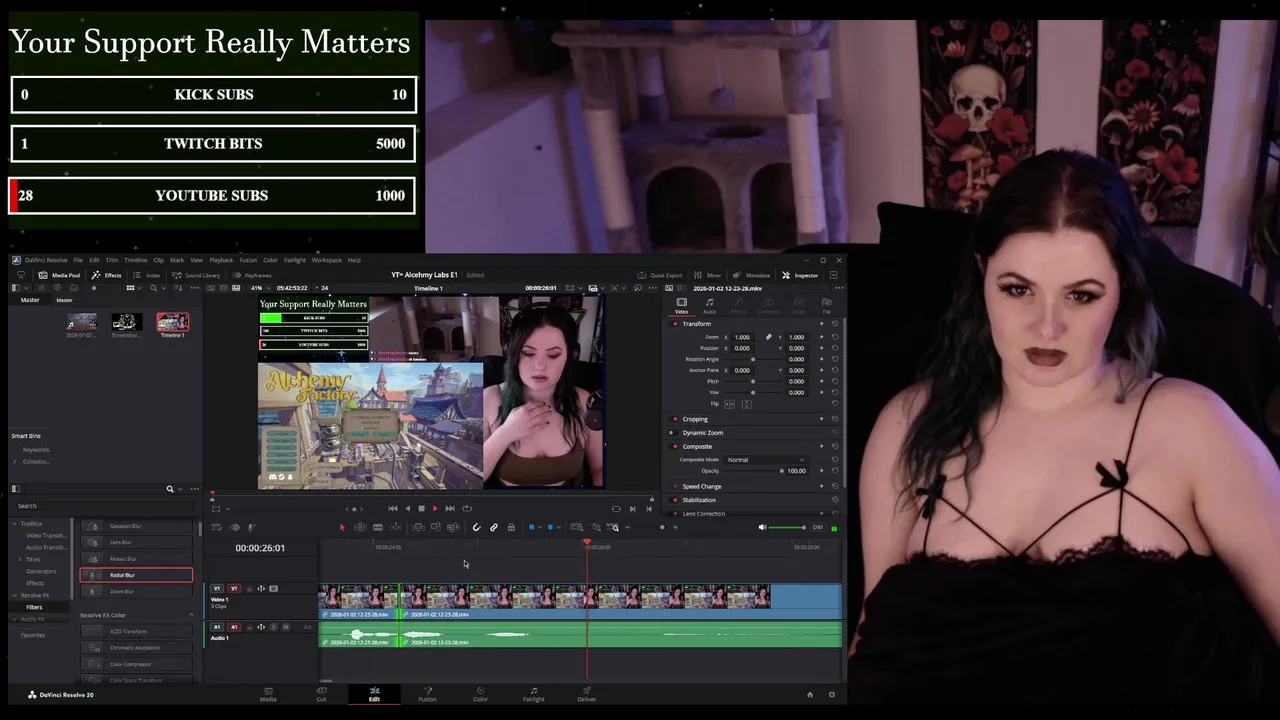The height and width of the screenshot is (720, 1280).
Task: Click Filters under Resolve FX
Action: (34, 607)
